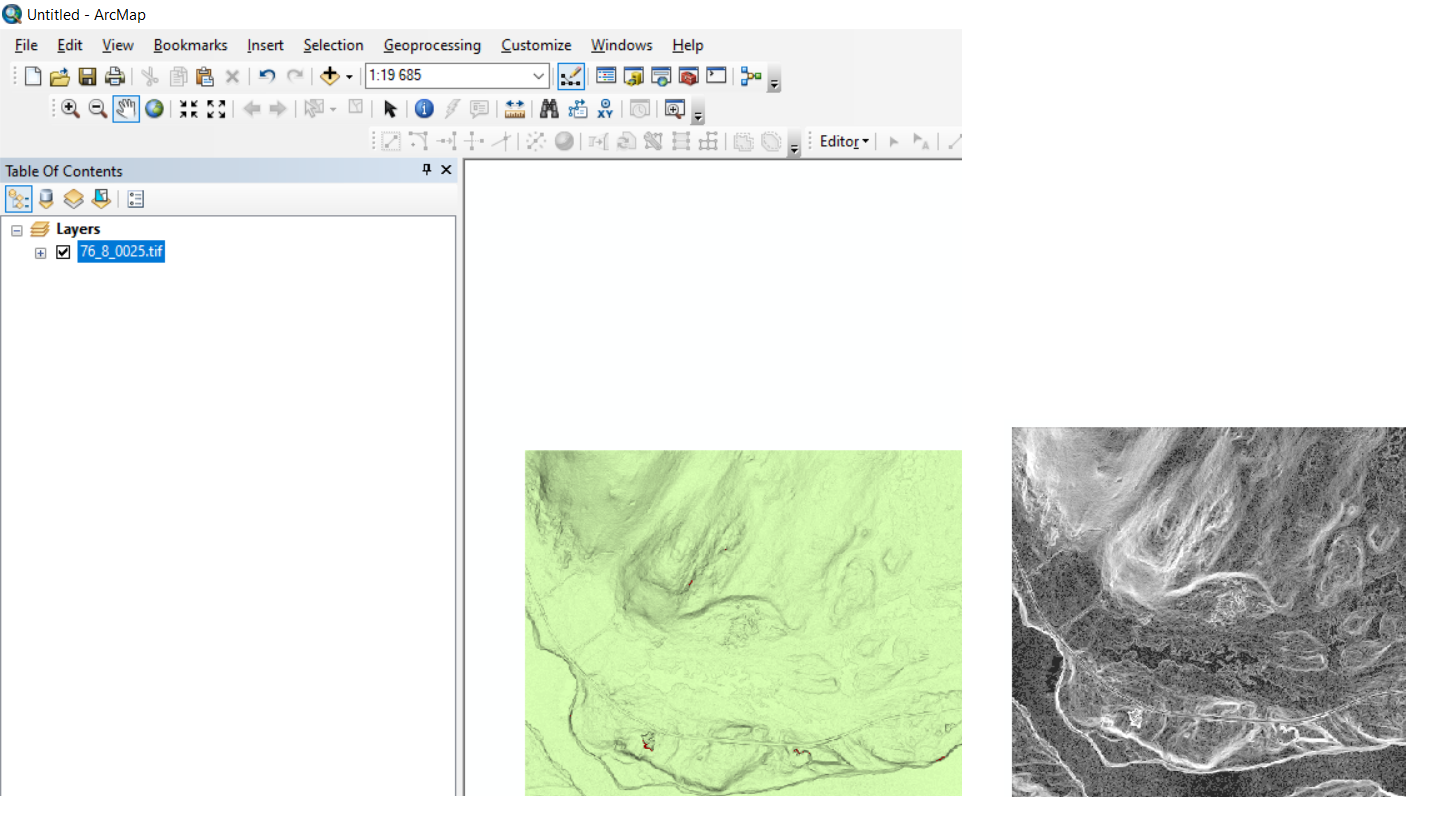Collapse the Layers data frame

16,229
